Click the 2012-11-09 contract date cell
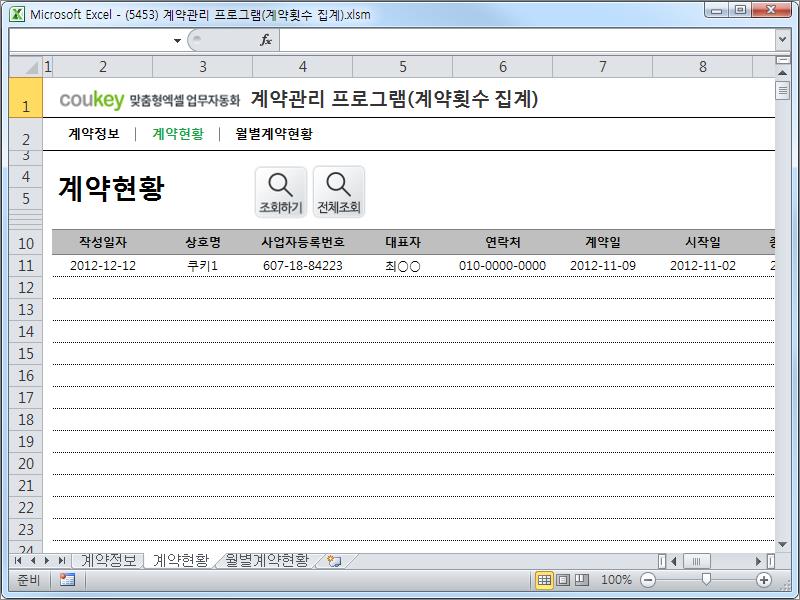This screenshot has width=800, height=600. tap(603, 266)
